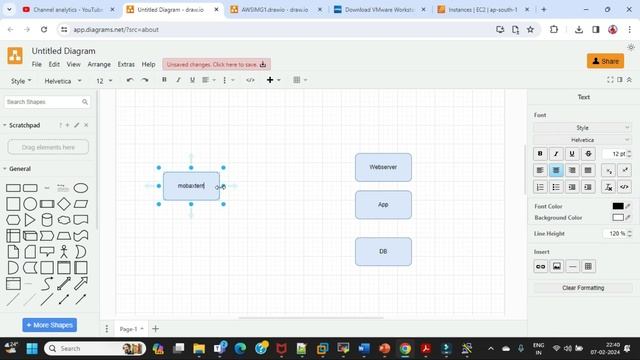Select the diamond shape in General
The image size is (640, 360).
pos(64,204)
